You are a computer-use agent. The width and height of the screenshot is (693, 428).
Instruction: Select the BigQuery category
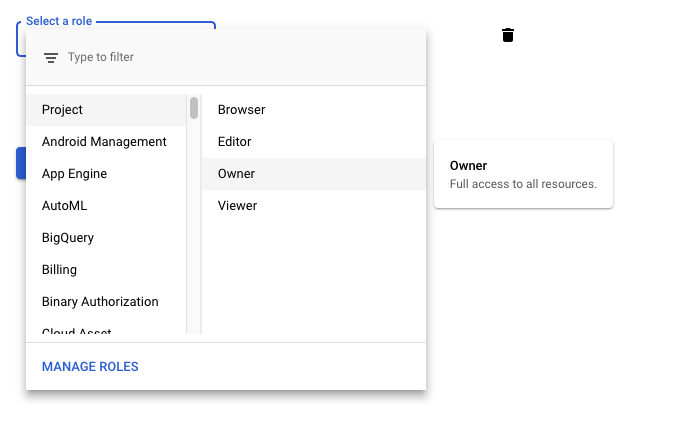(x=106, y=238)
